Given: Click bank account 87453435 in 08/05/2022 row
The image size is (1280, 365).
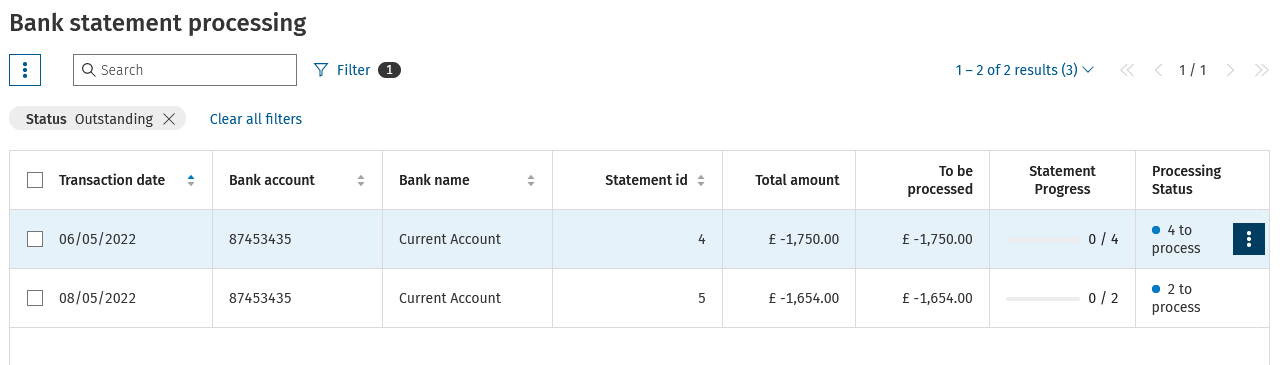Looking at the screenshot, I should click(260, 298).
